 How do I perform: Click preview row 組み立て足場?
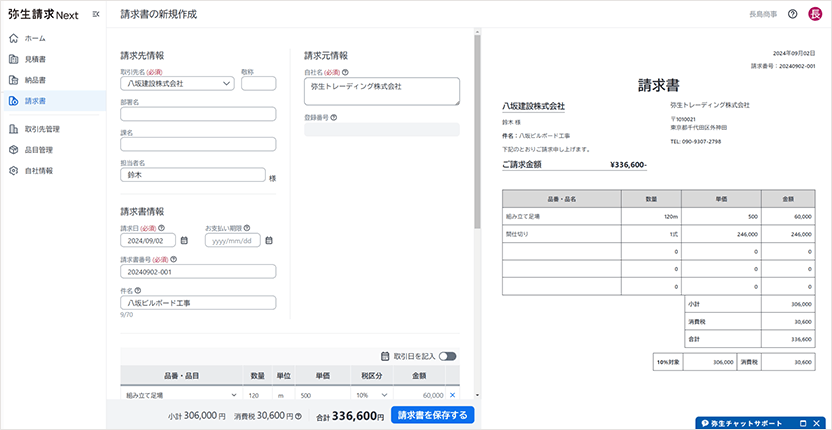coord(658,217)
